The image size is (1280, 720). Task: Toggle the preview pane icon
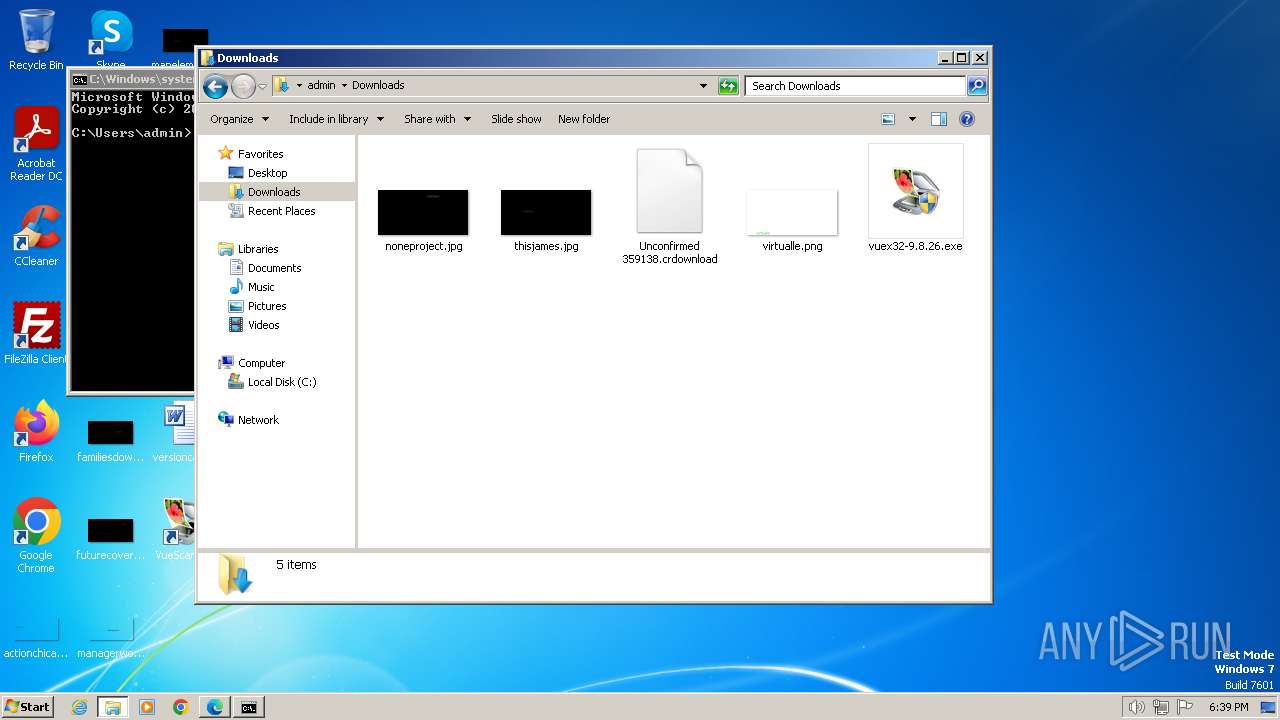coord(939,119)
